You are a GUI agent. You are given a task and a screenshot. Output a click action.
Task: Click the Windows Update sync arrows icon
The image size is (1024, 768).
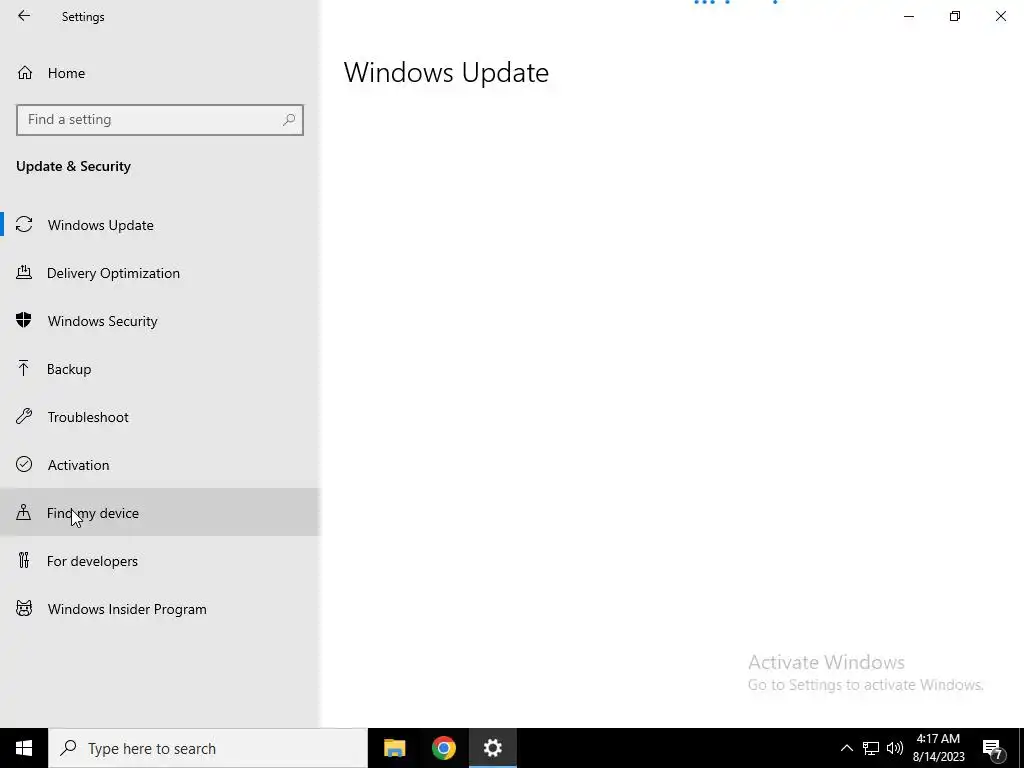[24, 225]
